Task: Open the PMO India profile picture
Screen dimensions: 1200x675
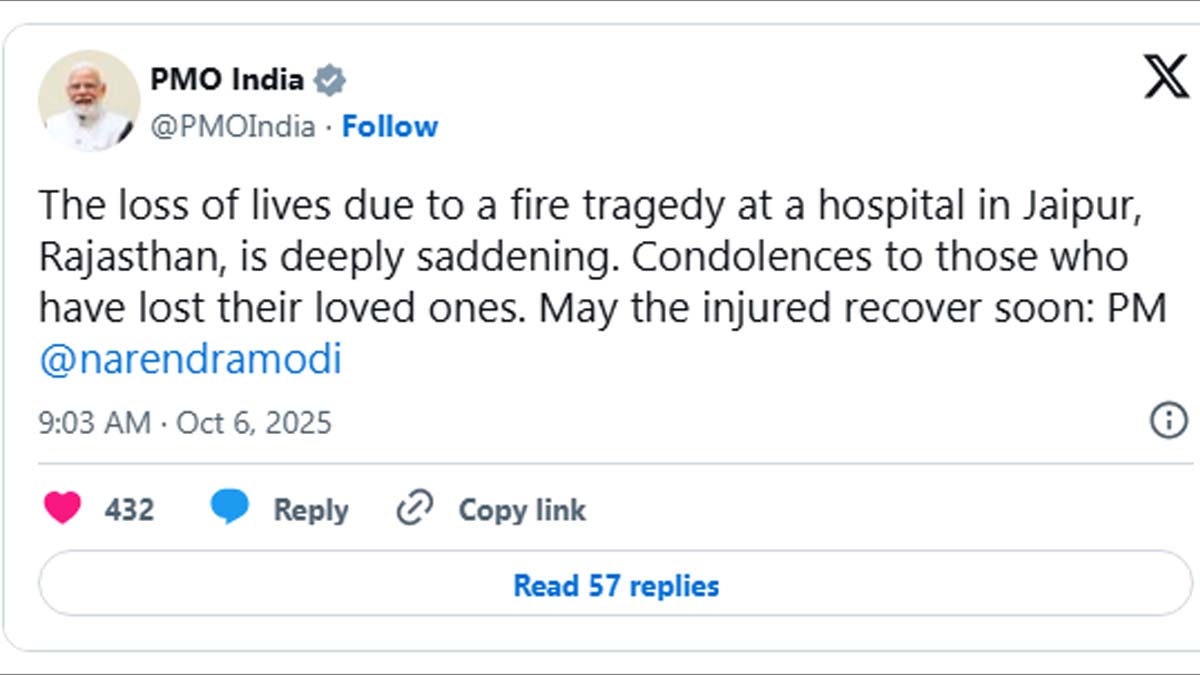Action: click(x=88, y=100)
